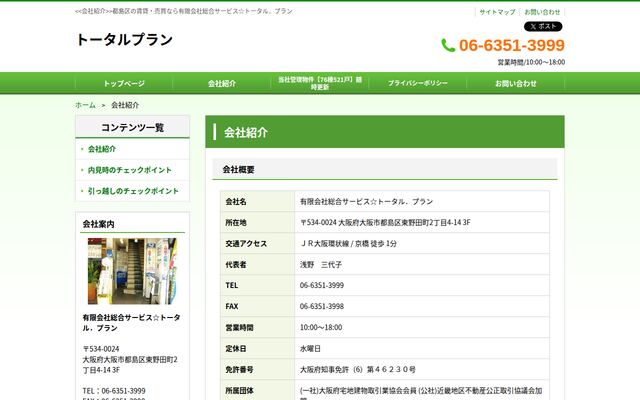Click the orange phone number 06-6351-3999
The width and height of the screenshot is (640, 400).
coord(512,45)
